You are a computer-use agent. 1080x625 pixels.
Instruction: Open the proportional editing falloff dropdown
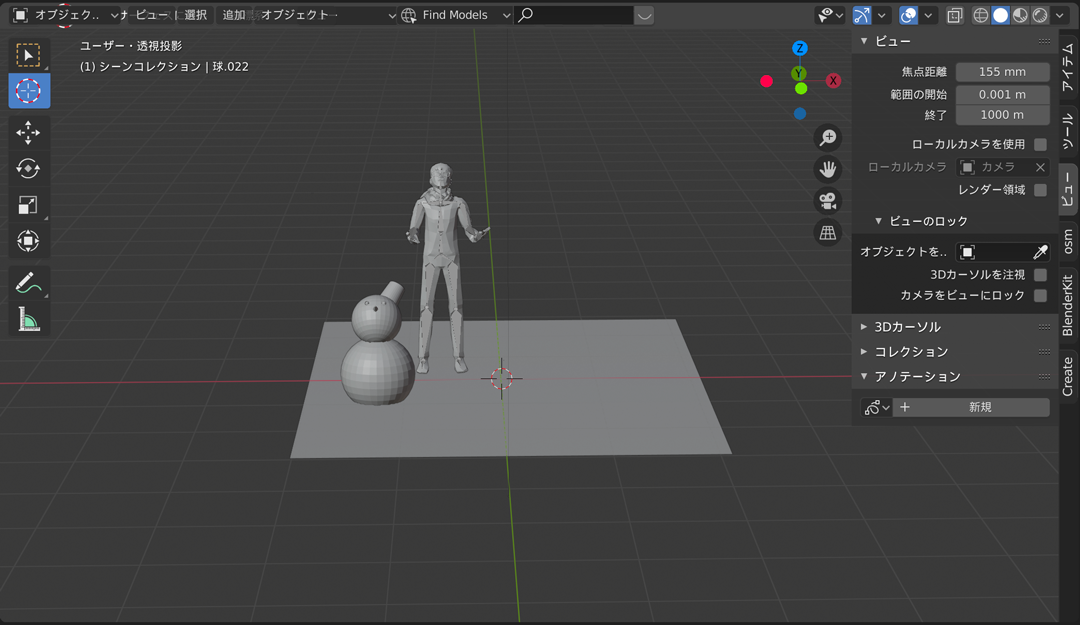(x=928, y=15)
